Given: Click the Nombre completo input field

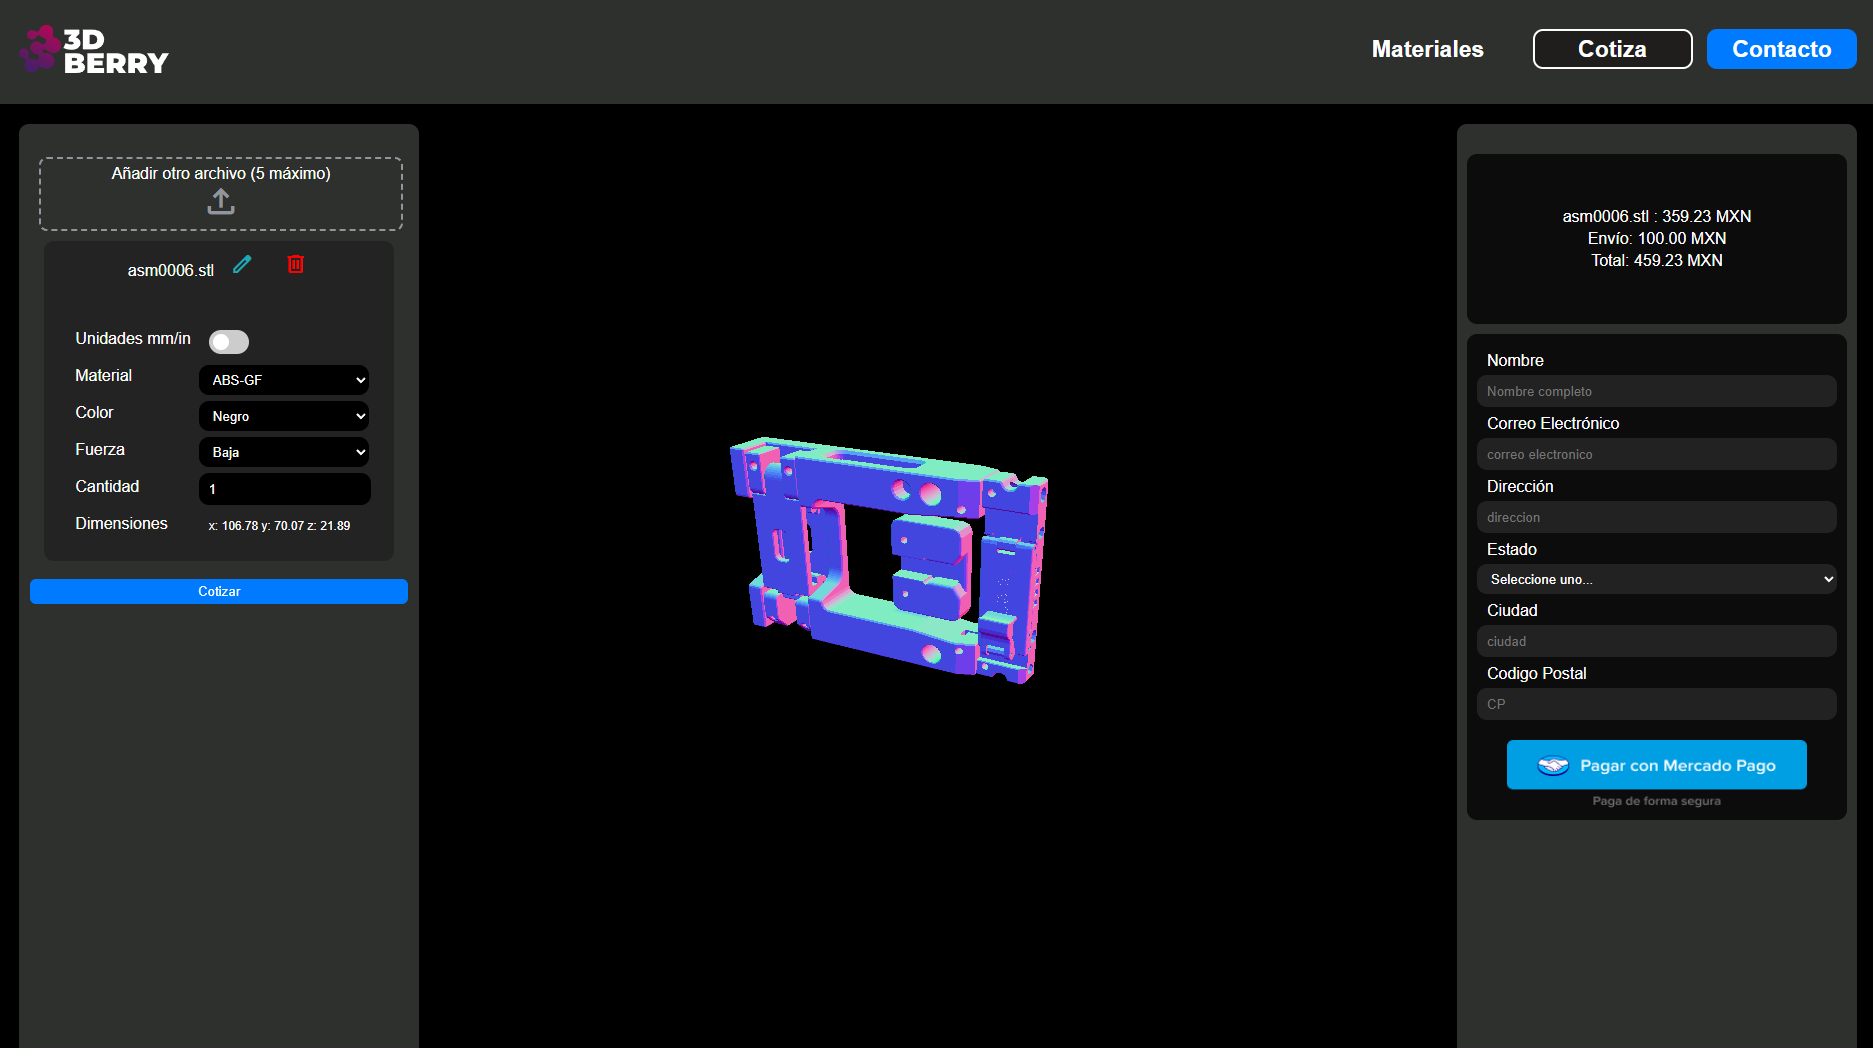Looking at the screenshot, I should (1656, 391).
